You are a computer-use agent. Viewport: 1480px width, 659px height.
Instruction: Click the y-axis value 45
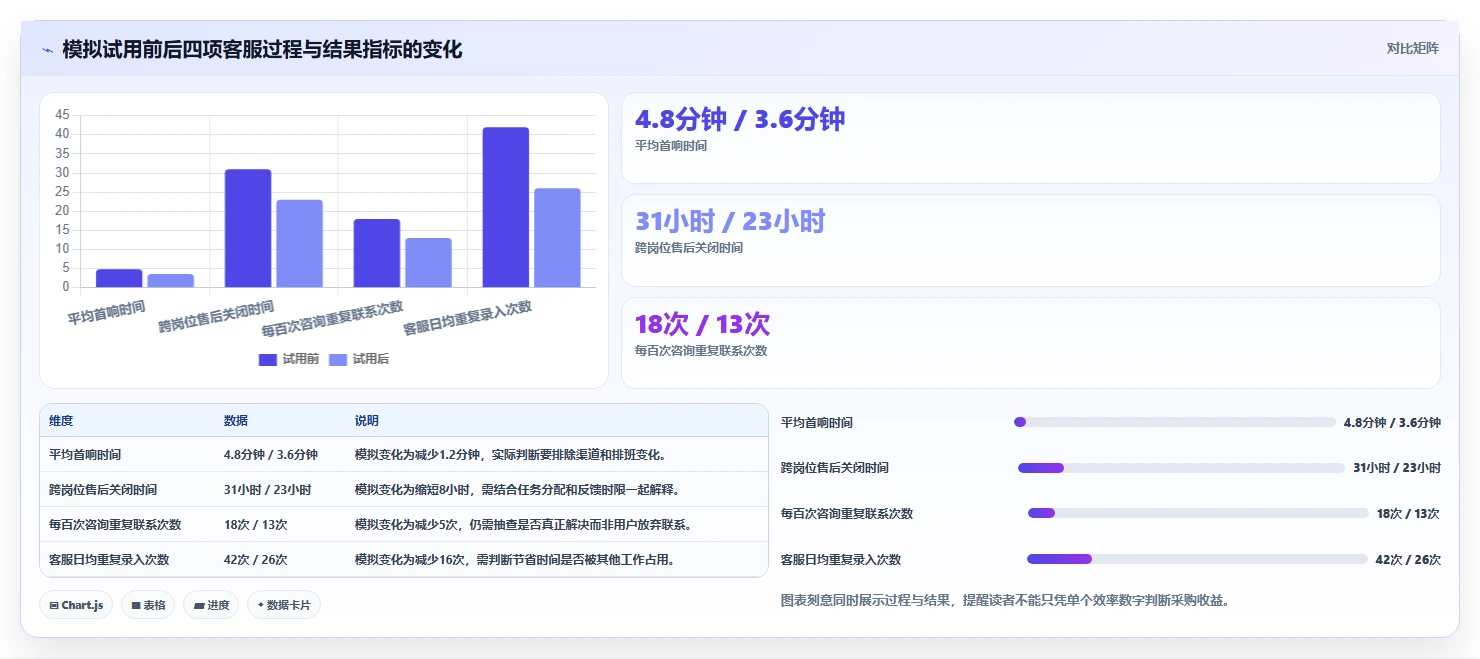(x=63, y=115)
